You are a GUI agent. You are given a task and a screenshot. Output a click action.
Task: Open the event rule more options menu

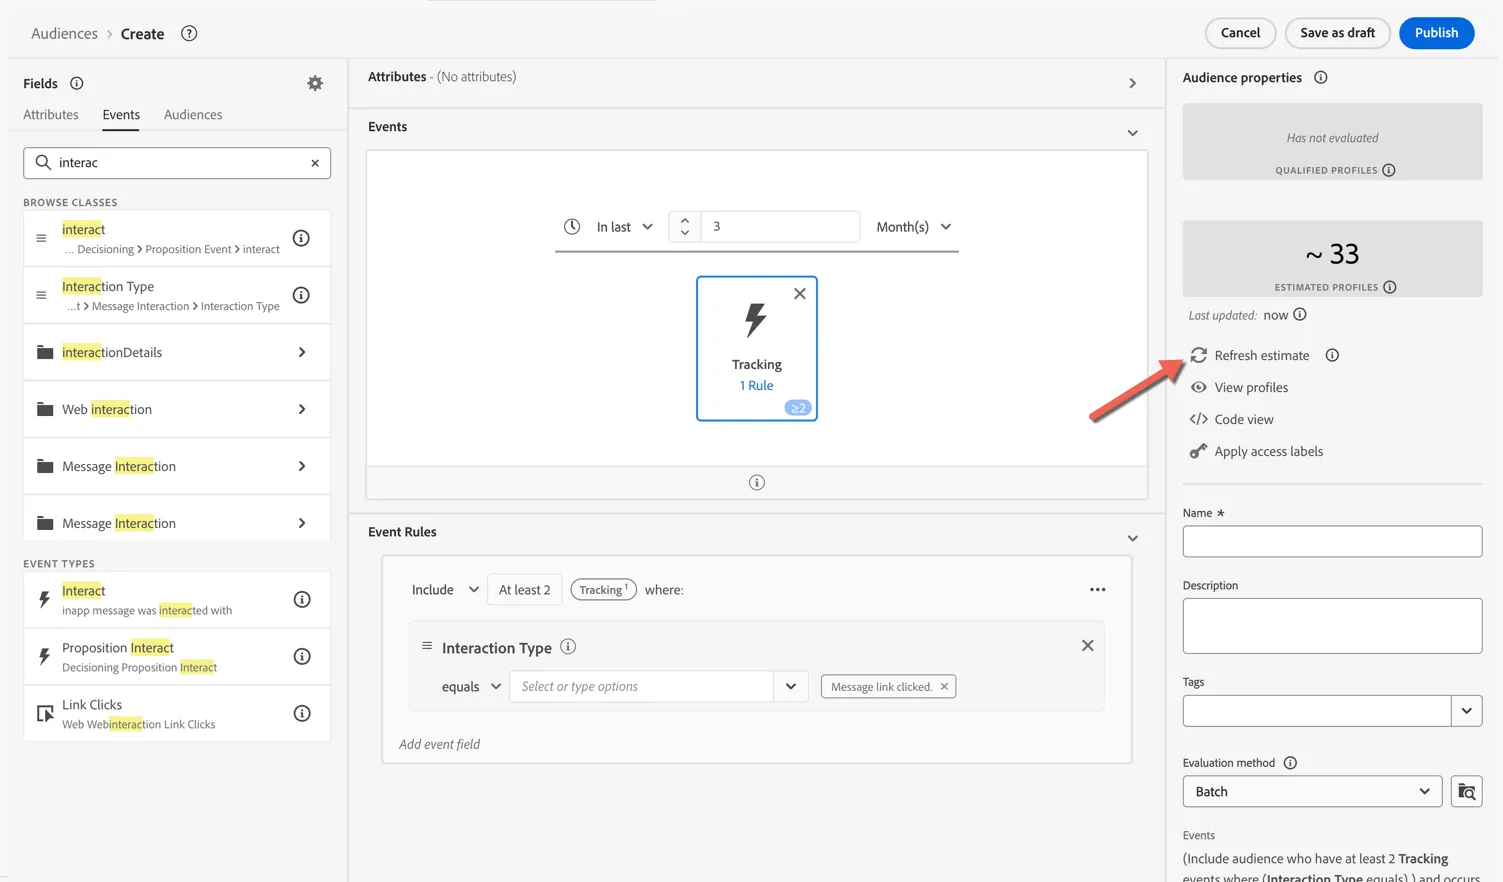(x=1098, y=590)
